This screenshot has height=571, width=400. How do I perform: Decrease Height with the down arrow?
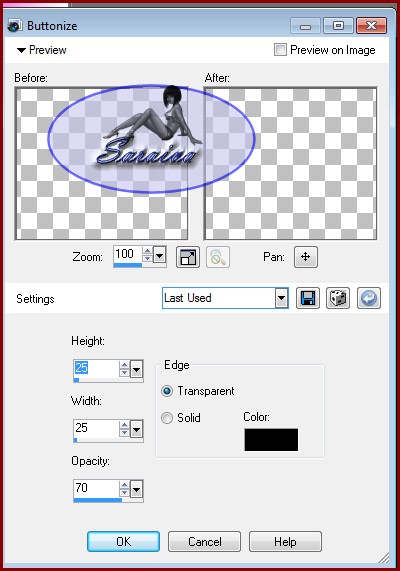click(124, 373)
